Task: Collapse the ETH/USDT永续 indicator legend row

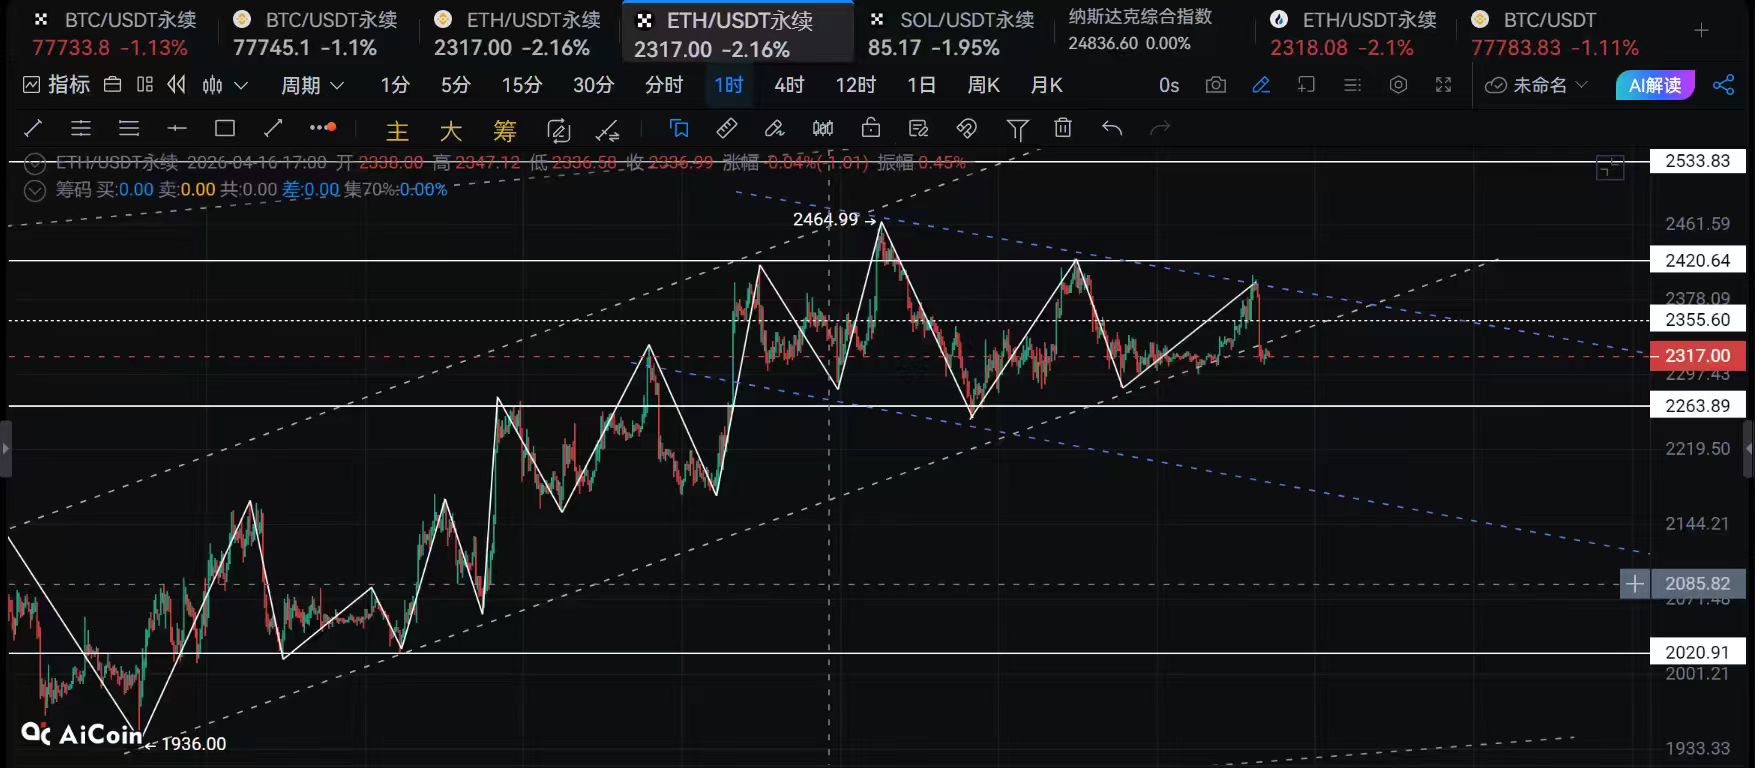Action: 35,162
